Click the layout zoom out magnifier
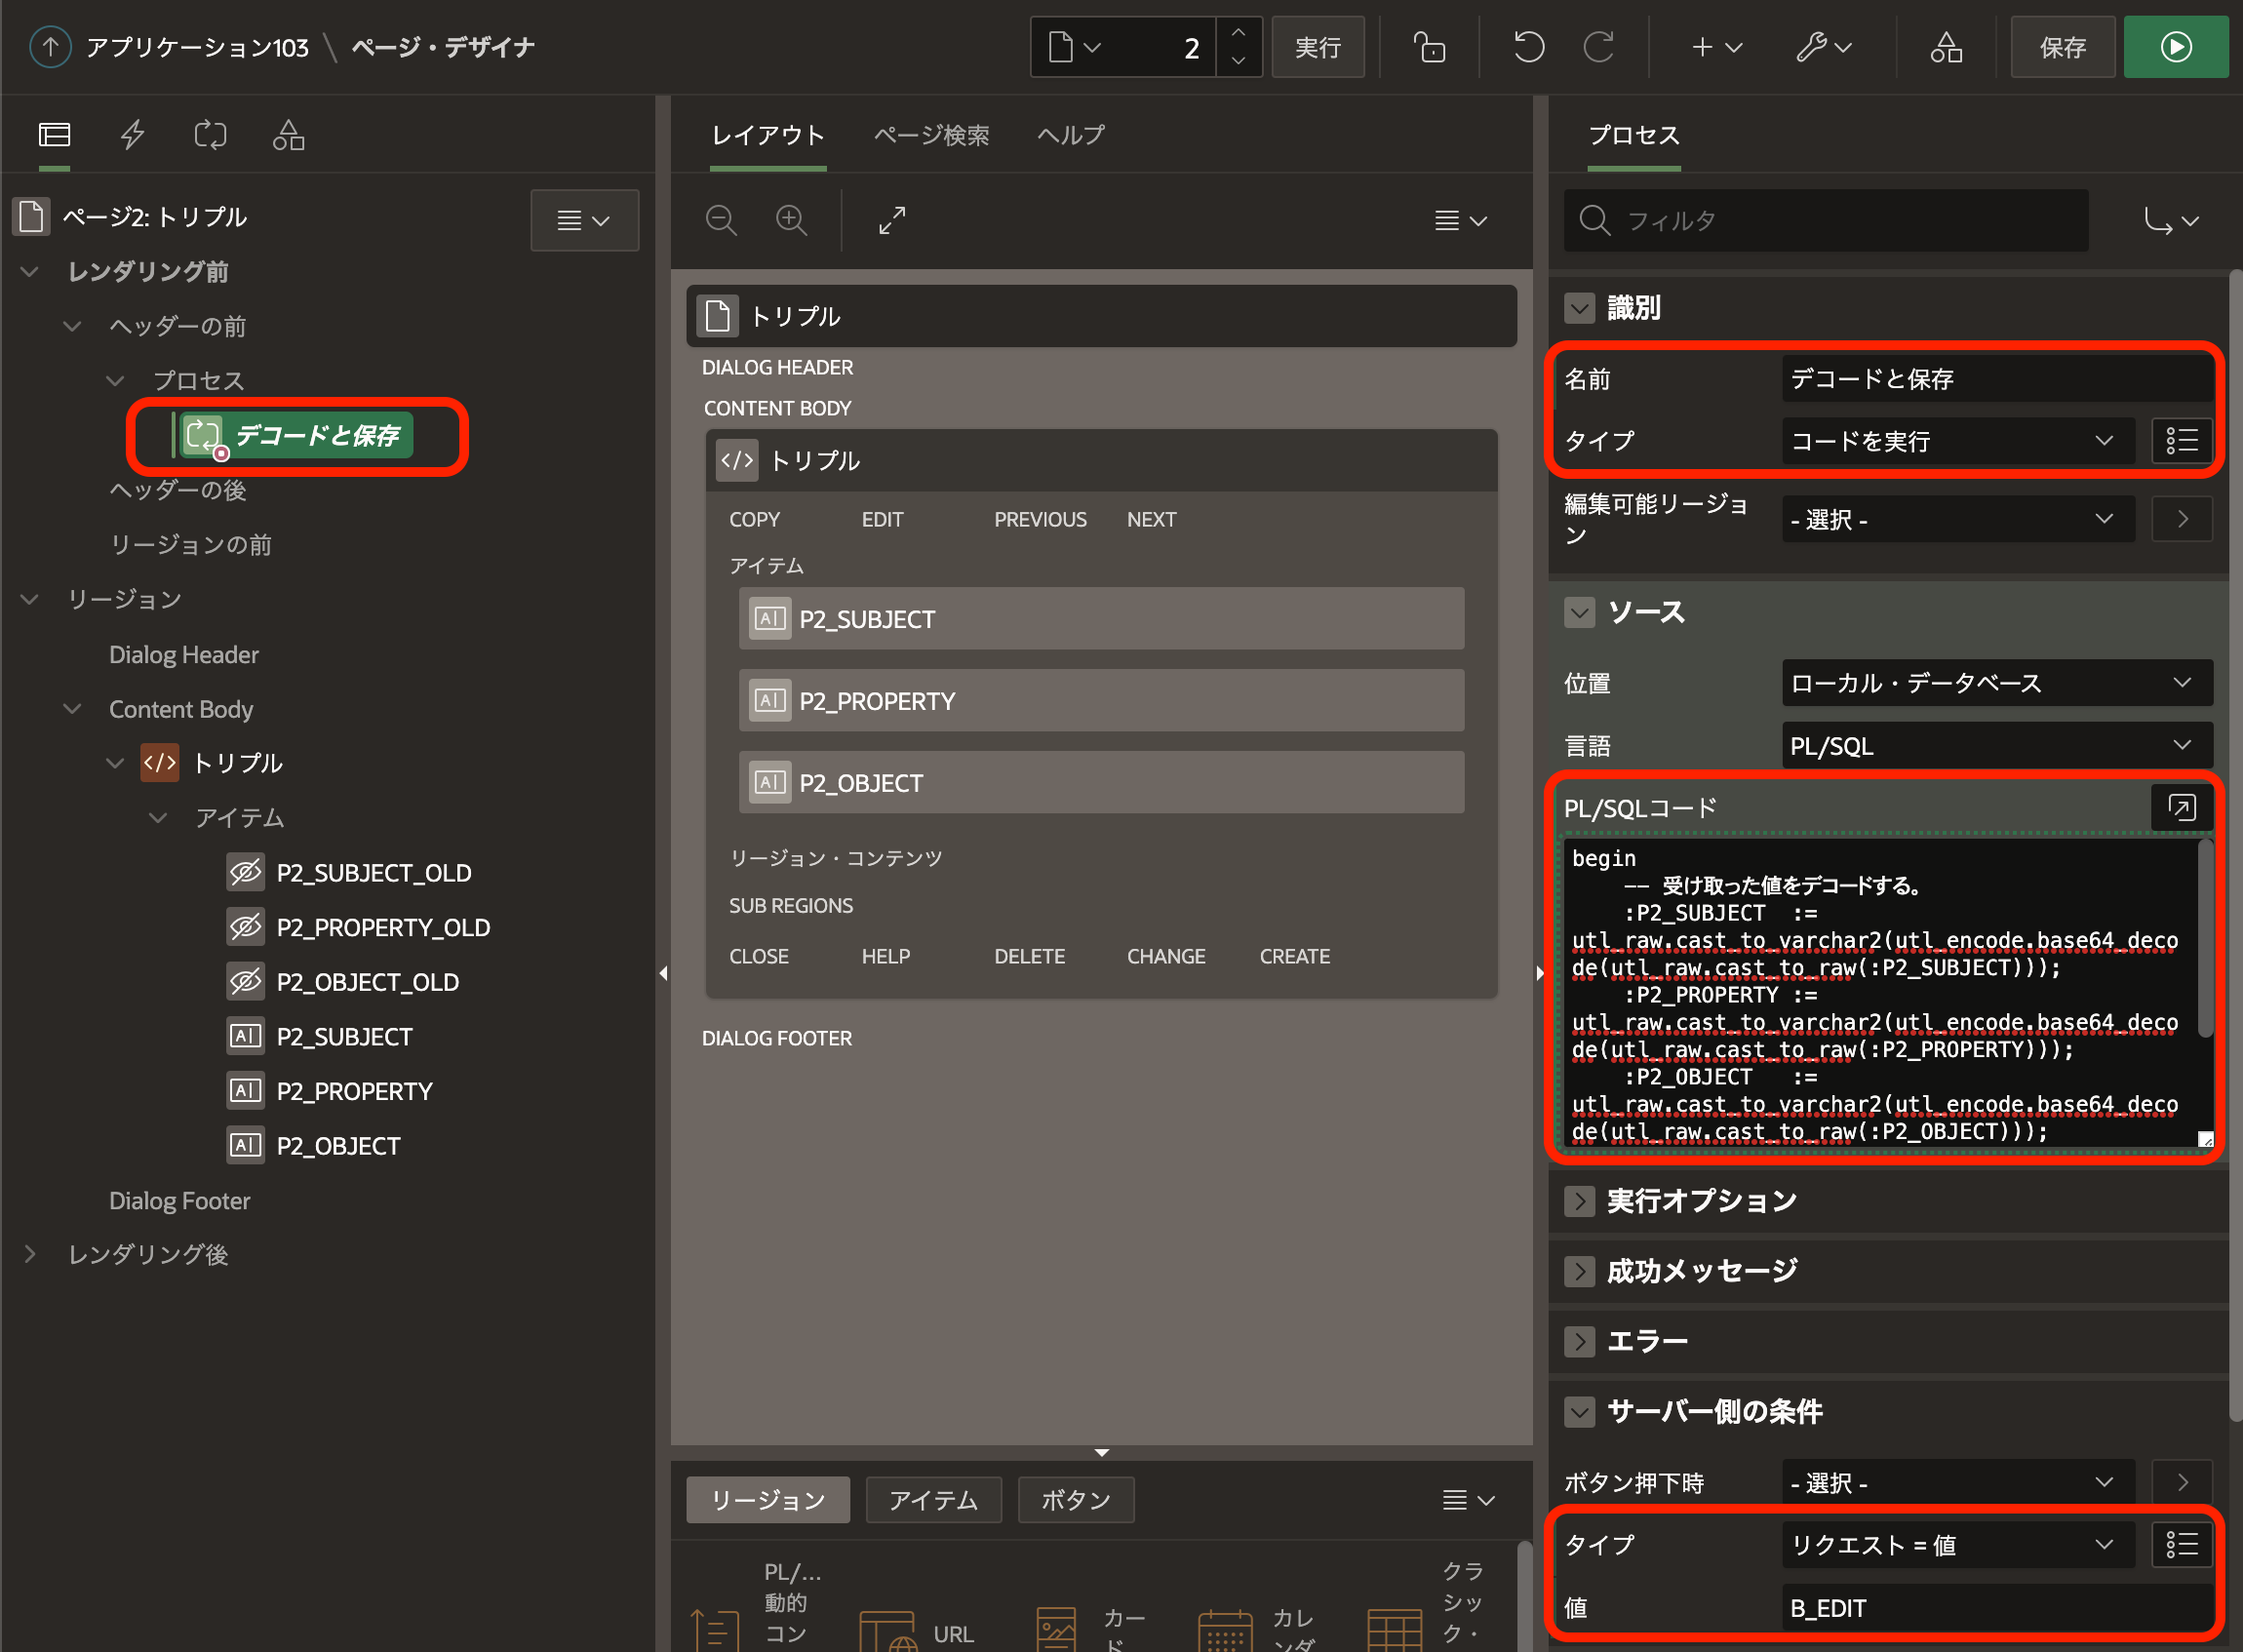 tap(721, 220)
